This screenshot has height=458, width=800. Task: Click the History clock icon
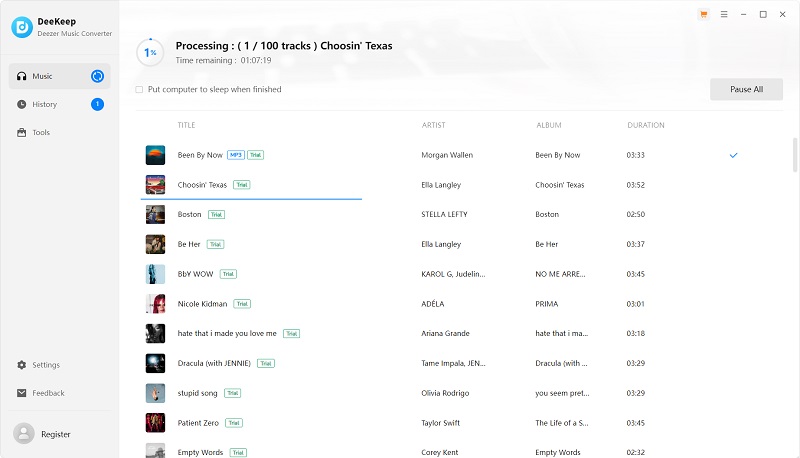21,104
